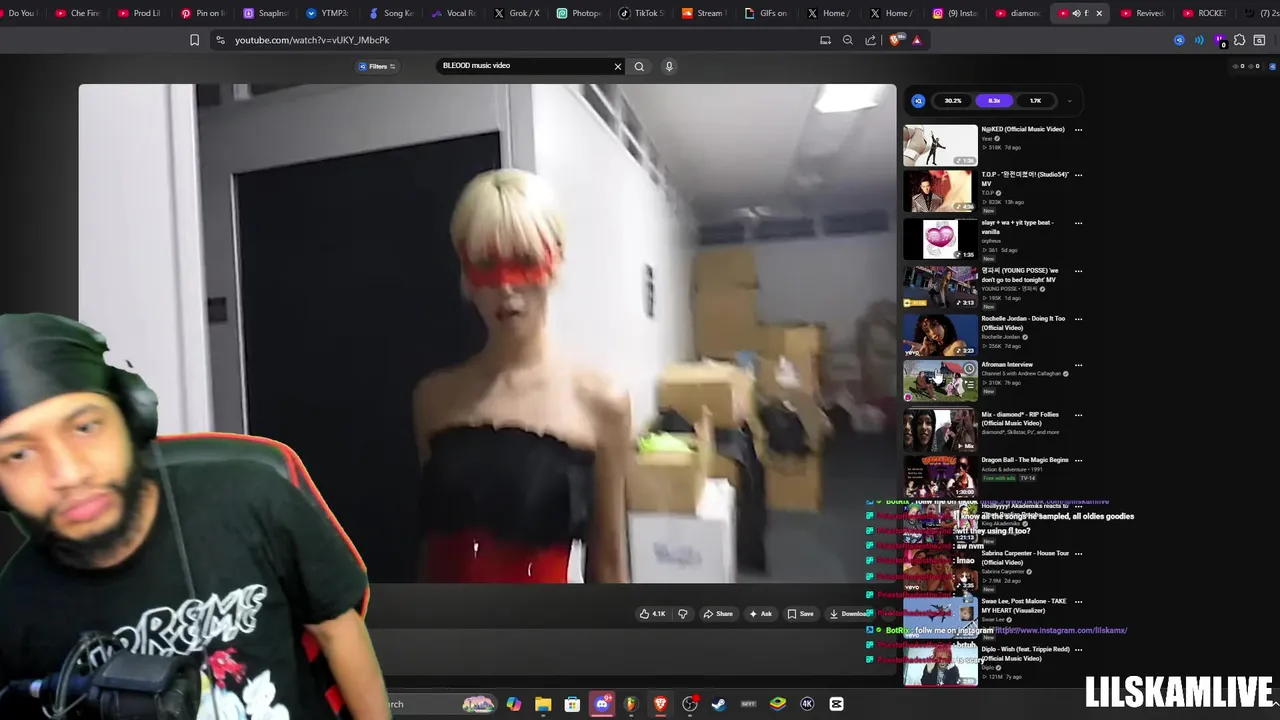Open the Ask button under the video
The width and height of the screenshot is (1280, 720).
click(x=761, y=614)
